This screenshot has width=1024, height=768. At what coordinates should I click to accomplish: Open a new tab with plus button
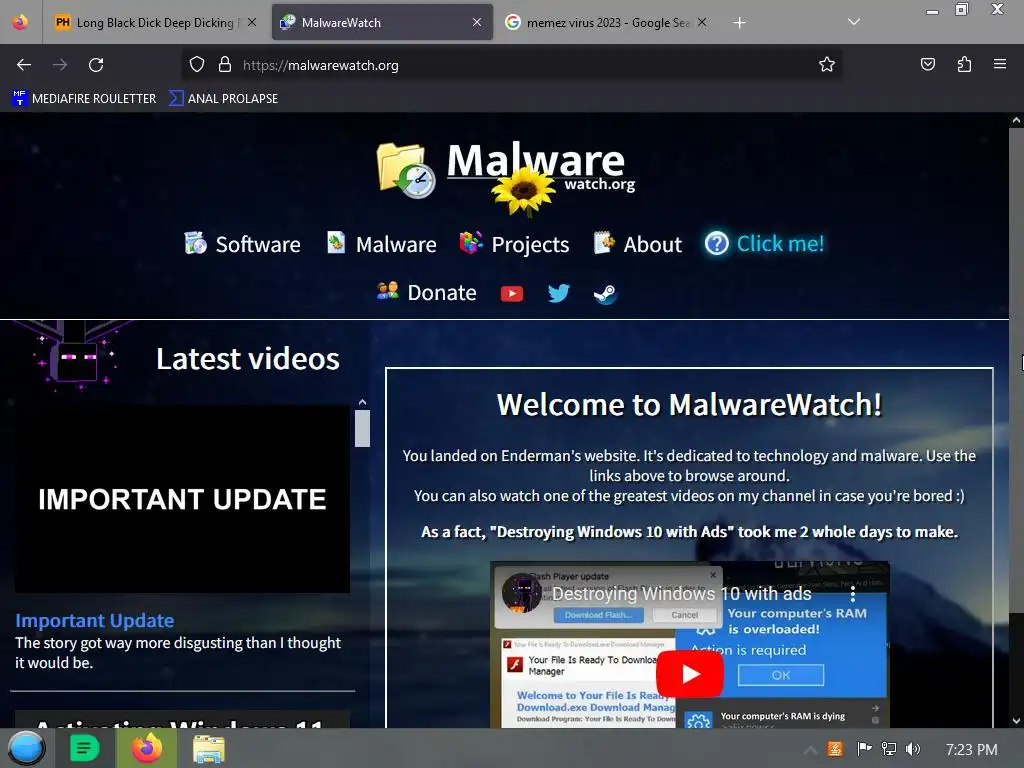739,23
